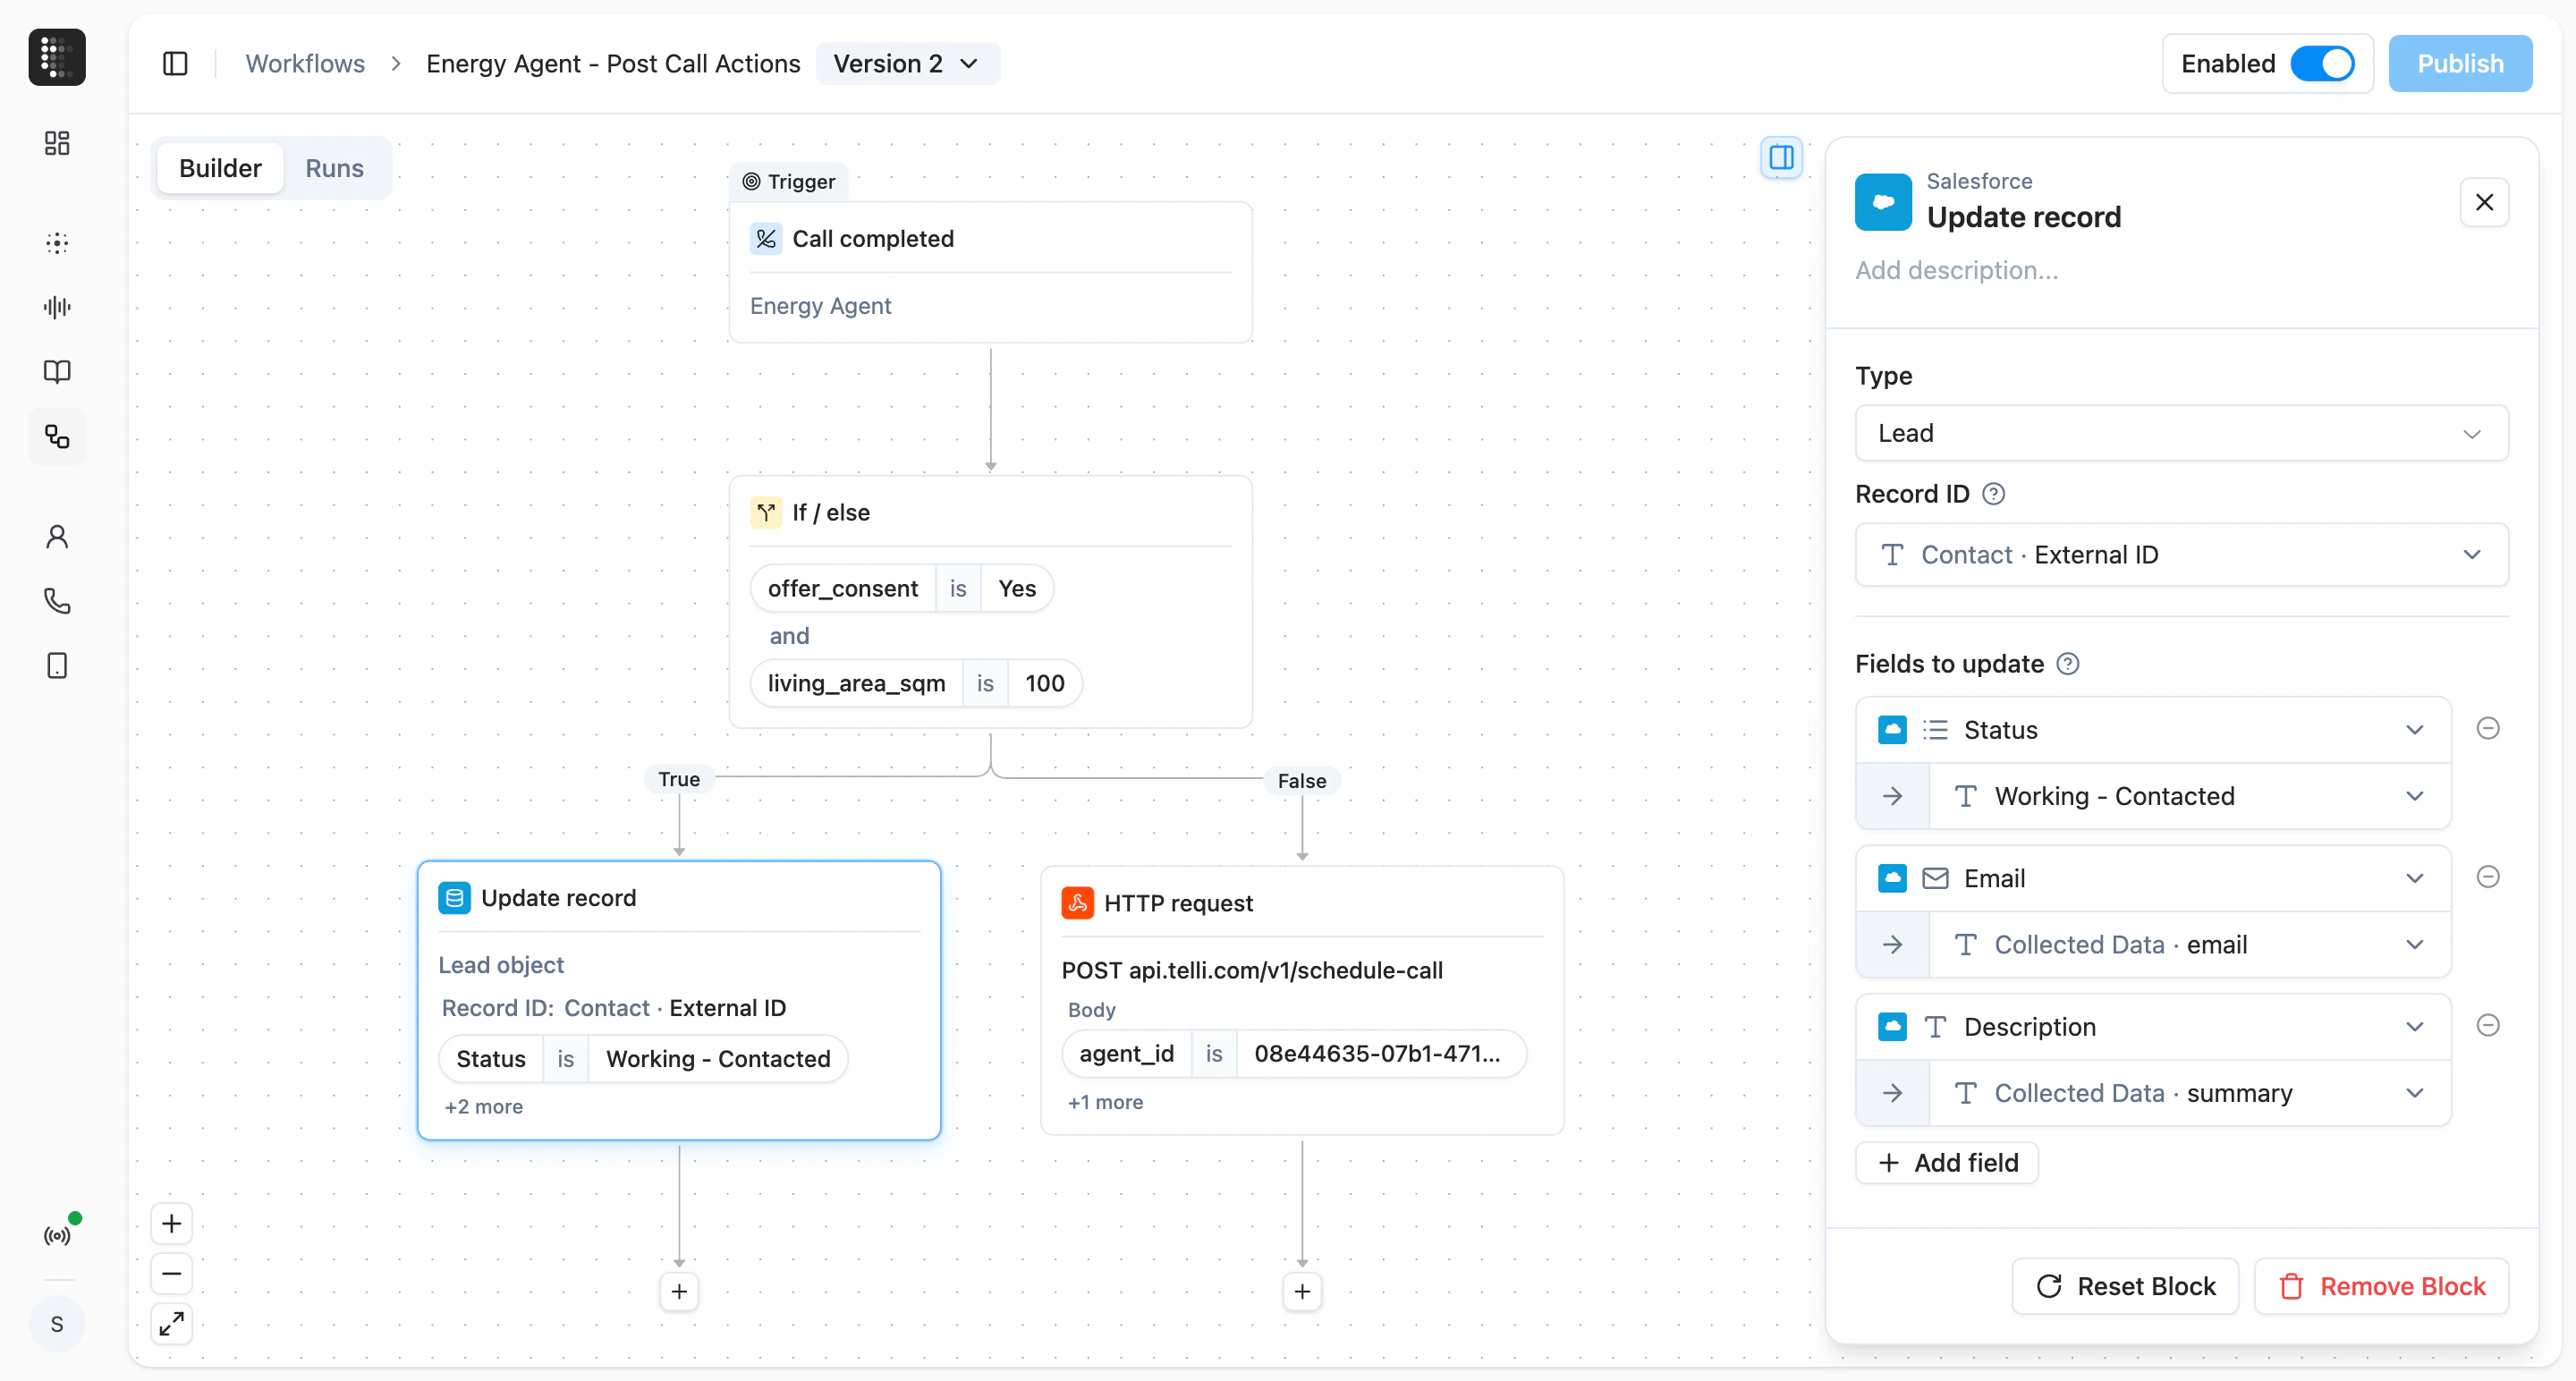Open the Working - Contacted value dropdown
This screenshot has height=1381, width=2576.
coord(2190,796)
